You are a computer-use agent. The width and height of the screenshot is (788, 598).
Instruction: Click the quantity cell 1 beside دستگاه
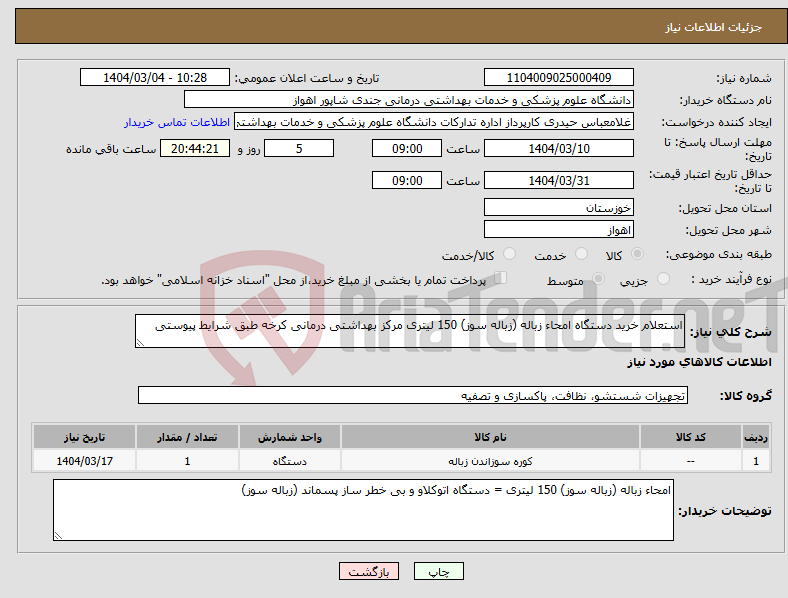point(187,461)
